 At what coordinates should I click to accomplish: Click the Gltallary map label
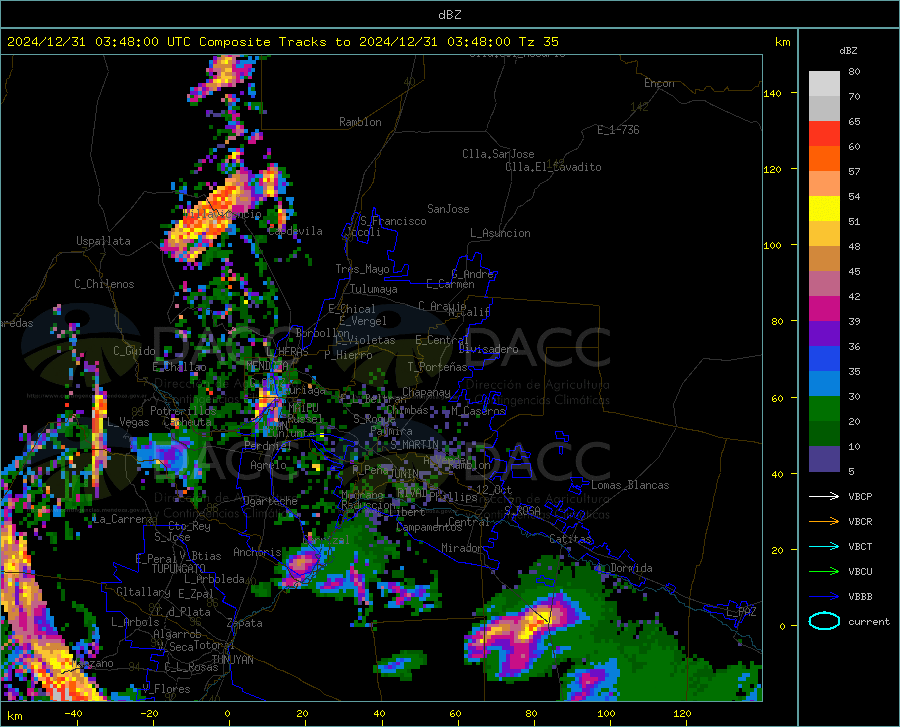(x=143, y=592)
